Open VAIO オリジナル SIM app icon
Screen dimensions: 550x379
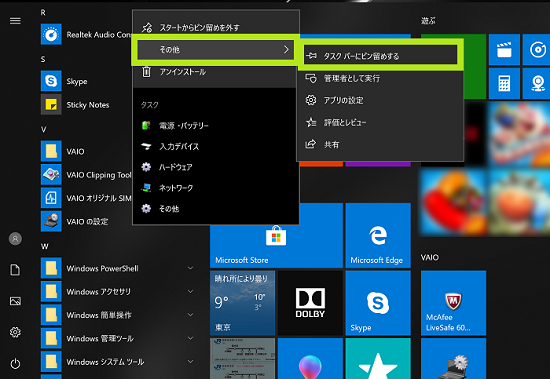(x=51, y=198)
